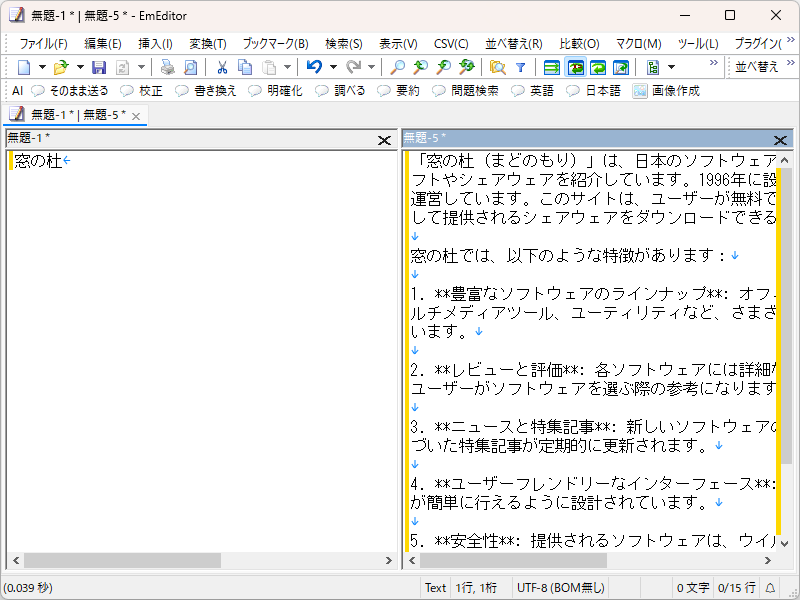Screen dimensions: 800x600
Task: Click the down arrow of the right vertical scrollbar
Action: [x=785, y=544]
